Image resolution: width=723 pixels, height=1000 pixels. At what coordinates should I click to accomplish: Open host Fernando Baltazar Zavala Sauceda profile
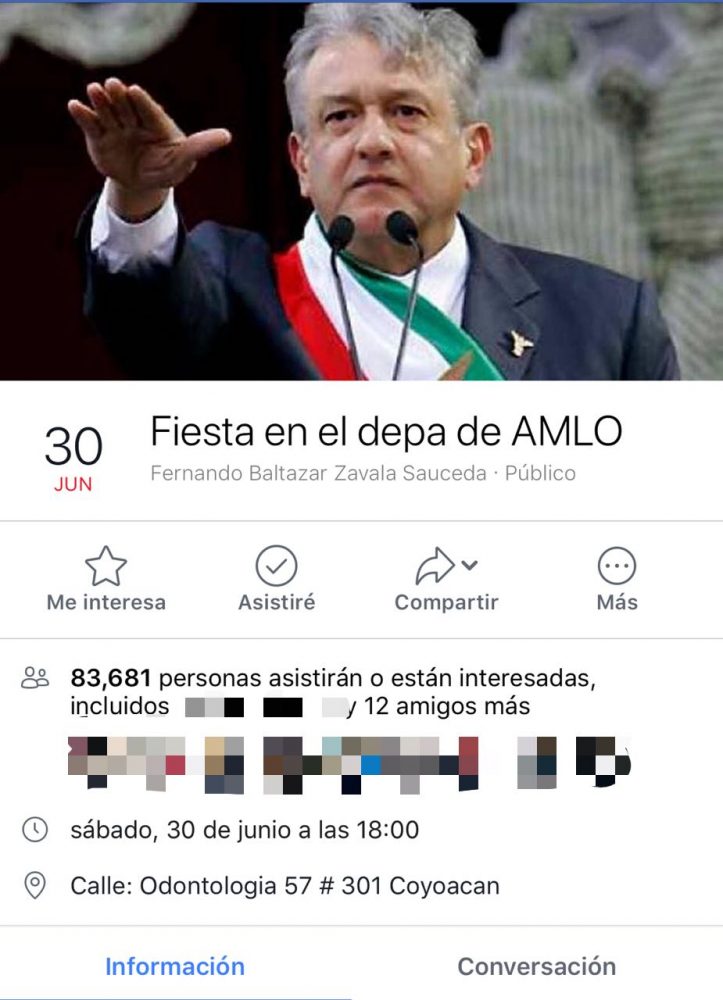click(318, 473)
